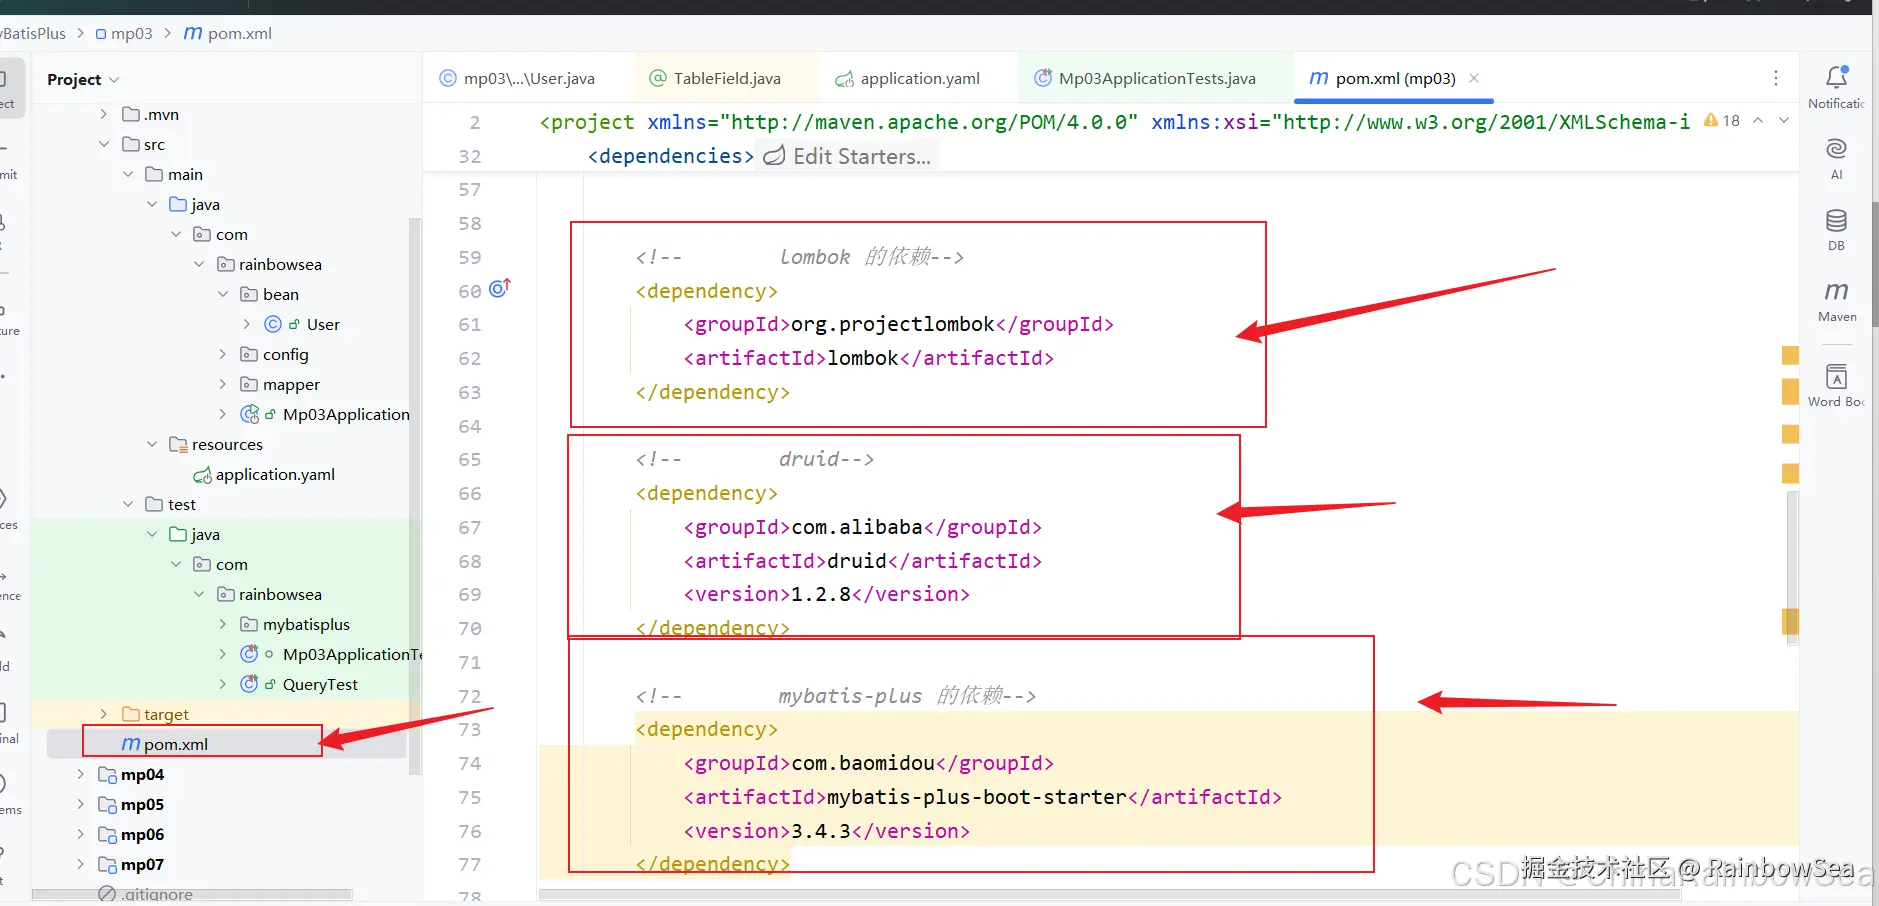This screenshot has width=1879, height=906.
Task: Expand the .mvn folder
Action: [x=104, y=114]
